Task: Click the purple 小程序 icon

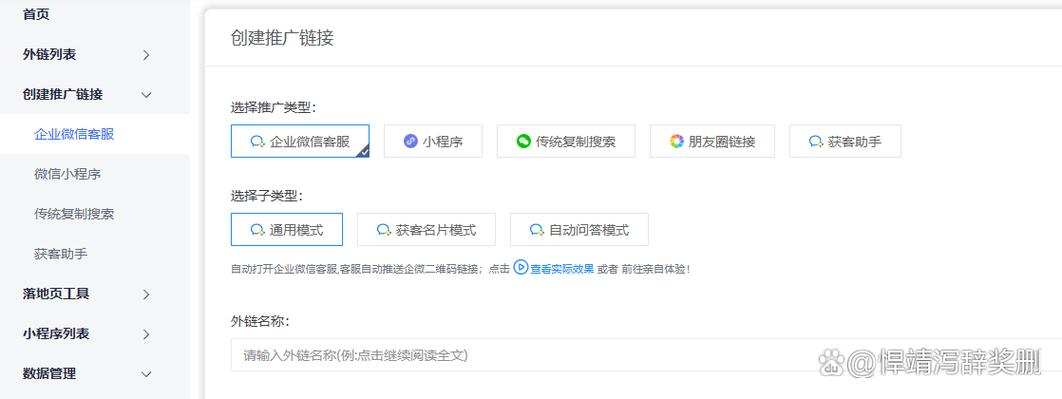Action: coord(410,141)
